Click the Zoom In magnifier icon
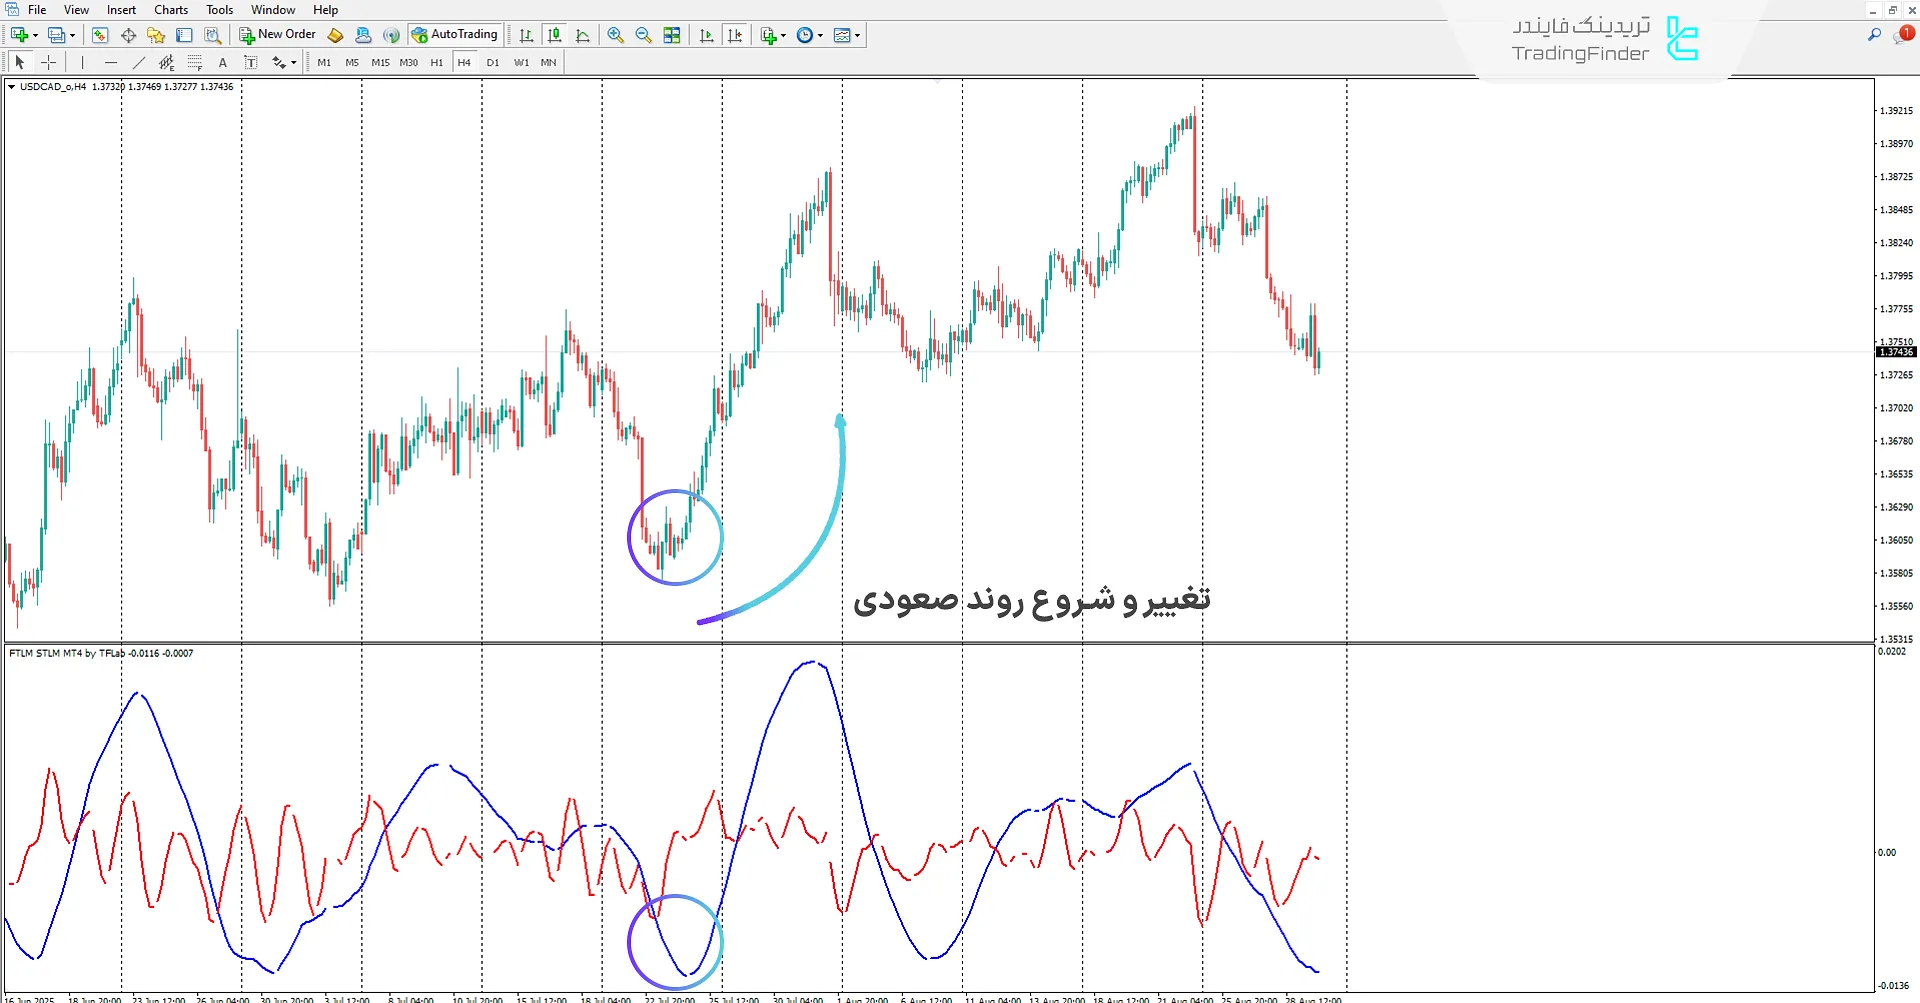 tap(615, 35)
